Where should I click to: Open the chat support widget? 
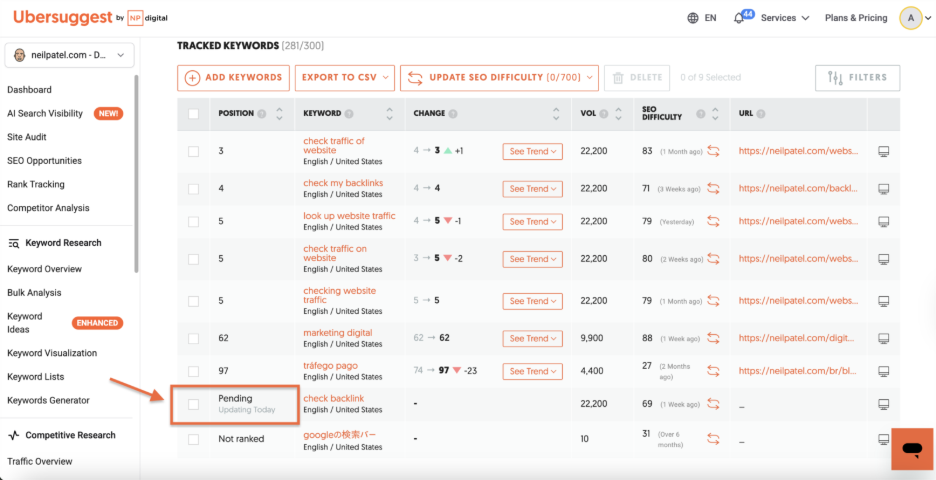click(x=912, y=448)
